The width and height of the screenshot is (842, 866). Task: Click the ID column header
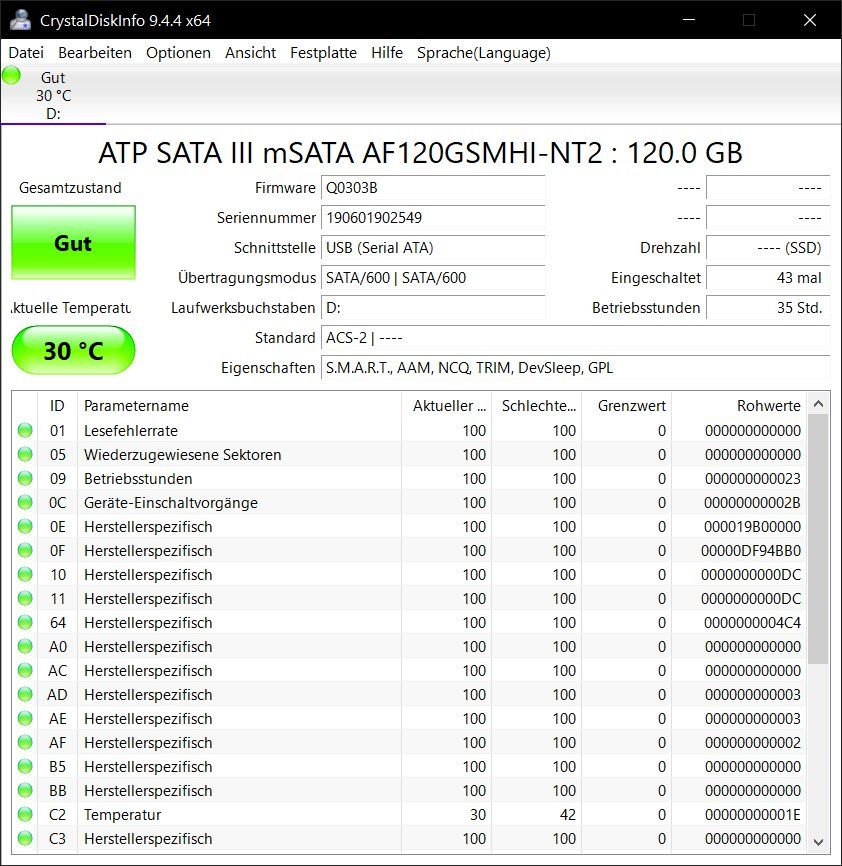[57, 406]
